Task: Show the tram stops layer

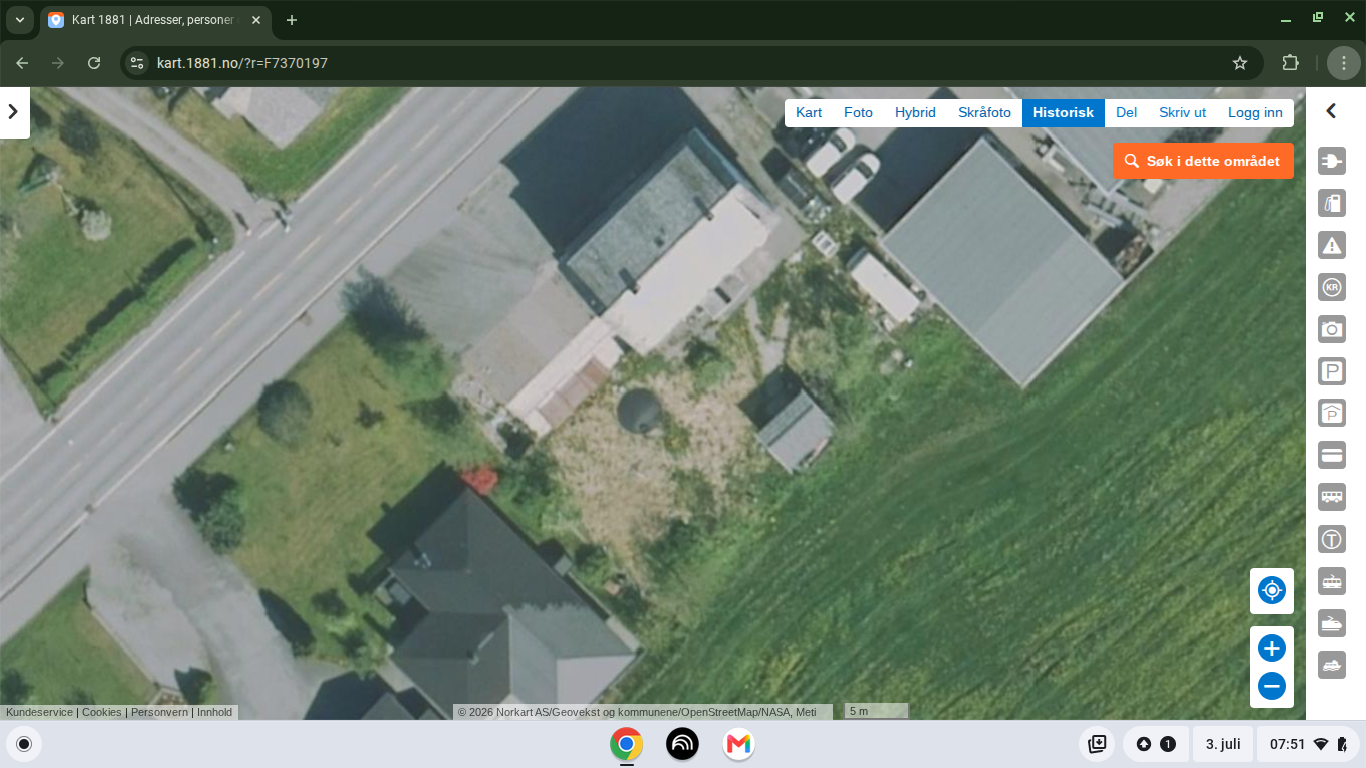Action: [x=1332, y=581]
